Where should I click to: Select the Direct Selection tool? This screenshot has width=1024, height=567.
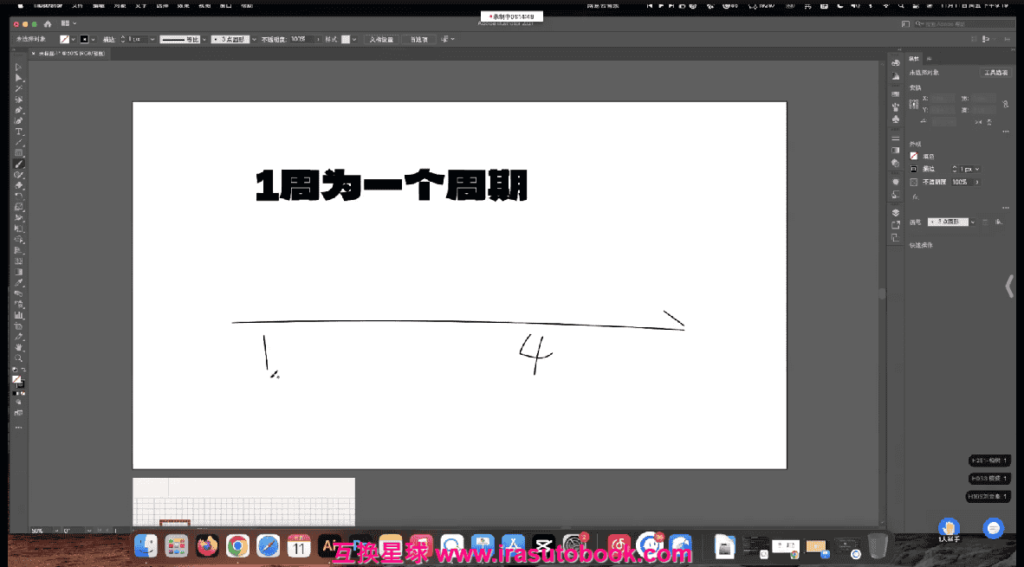(18, 78)
